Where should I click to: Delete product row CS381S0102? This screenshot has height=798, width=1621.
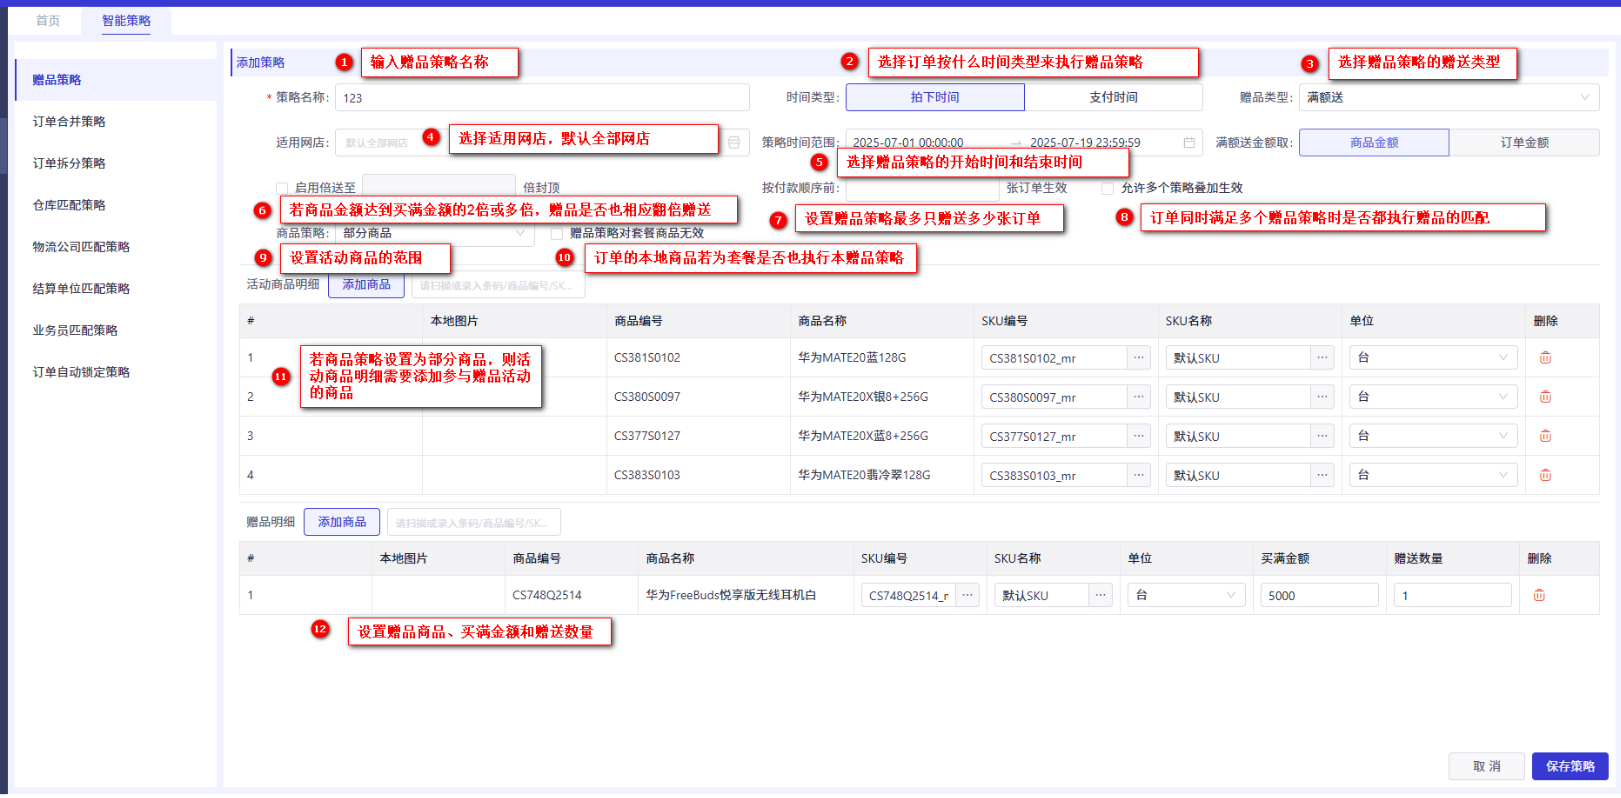[x=1545, y=358]
